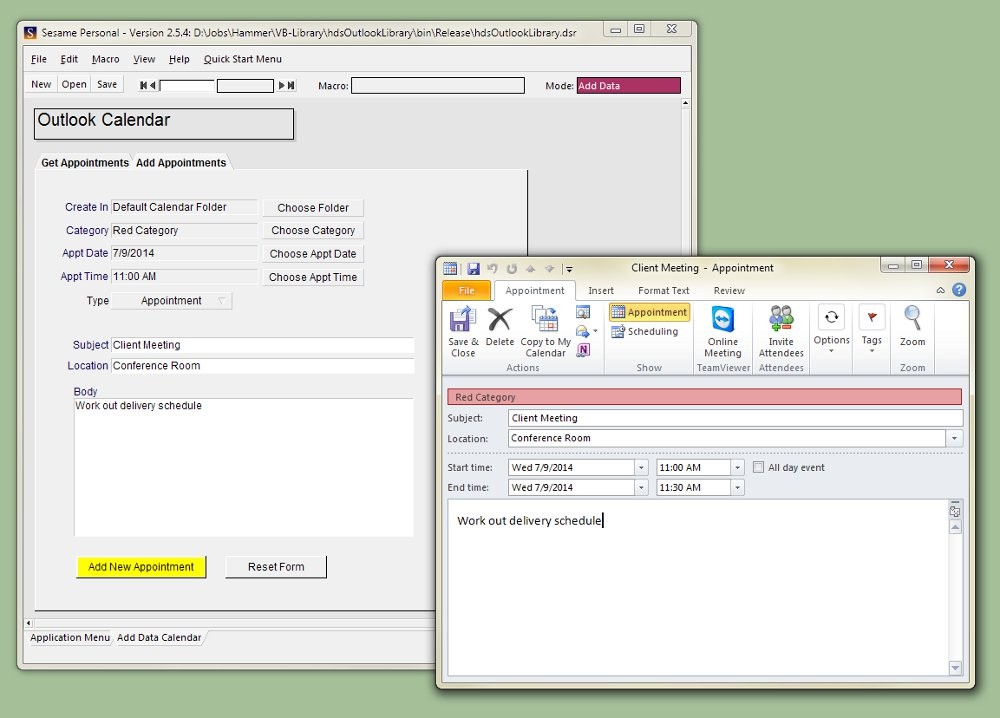The width and height of the screenshot is (1000, 718).
Task: Open the Review ribbon tab
Action: pyautogui.click(x=729, y=290)
